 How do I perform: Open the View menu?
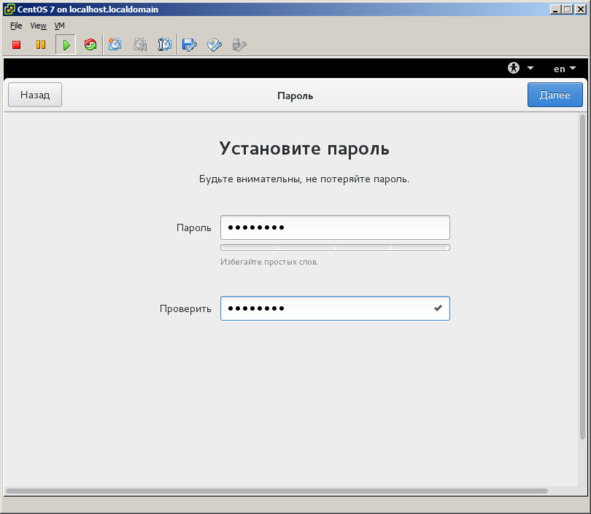tap(38, 26)
